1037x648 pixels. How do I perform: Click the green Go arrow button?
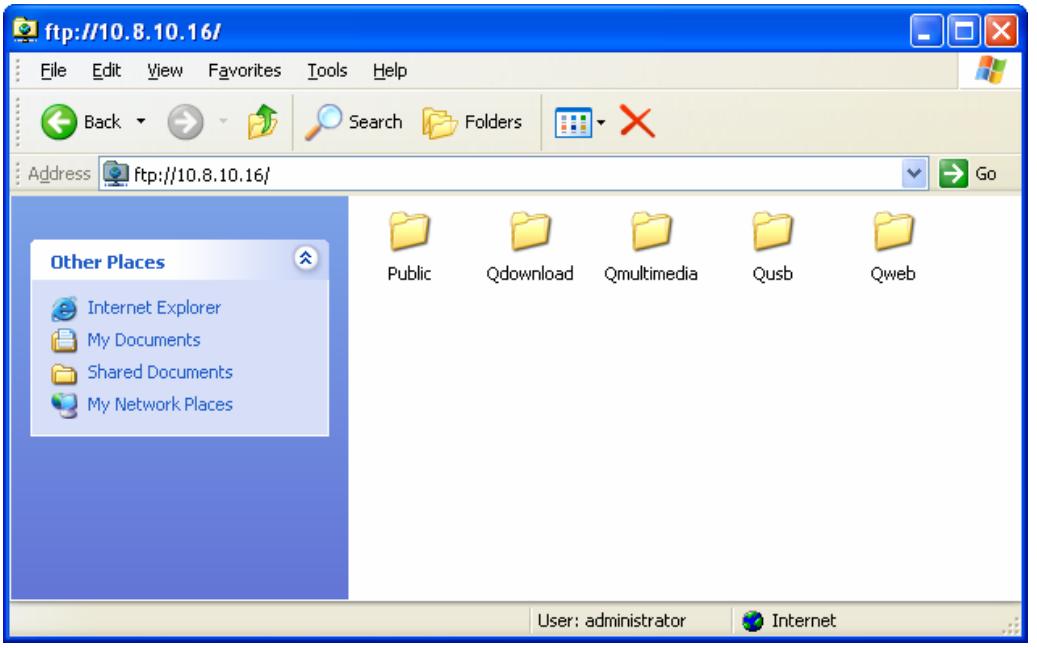point(954,174)
